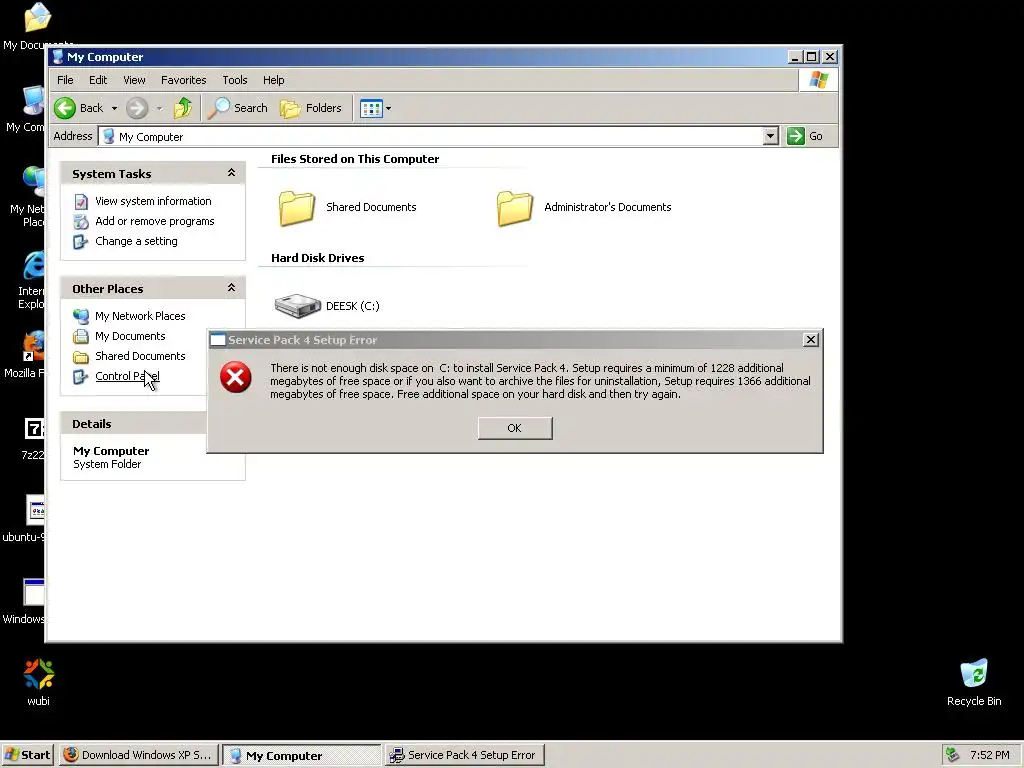Click the system tray network icon
The image size is (1024, 768).
953,755
